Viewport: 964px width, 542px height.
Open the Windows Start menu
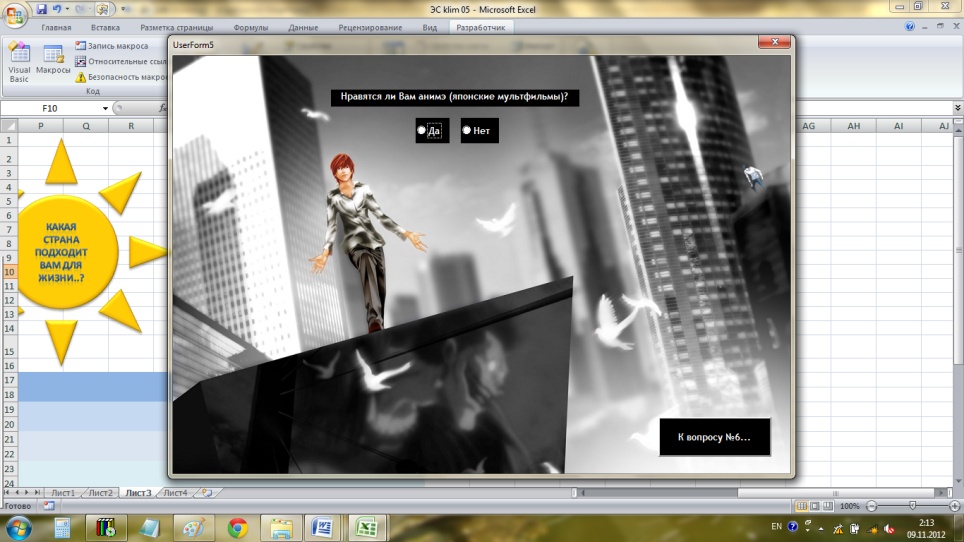point(18,528)
